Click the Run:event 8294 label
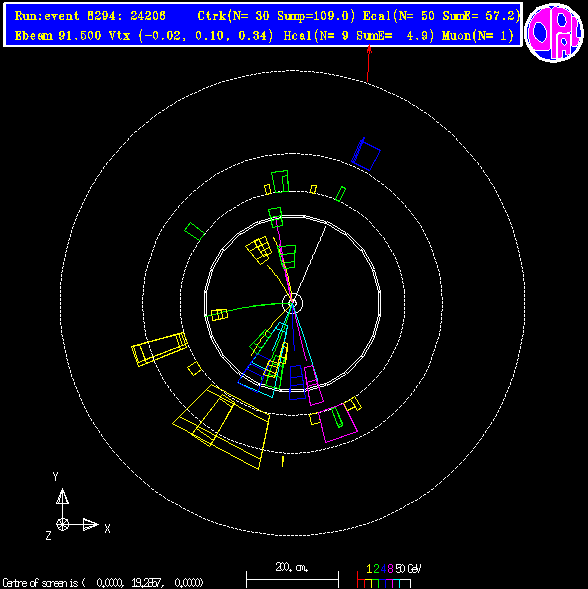 90,16
